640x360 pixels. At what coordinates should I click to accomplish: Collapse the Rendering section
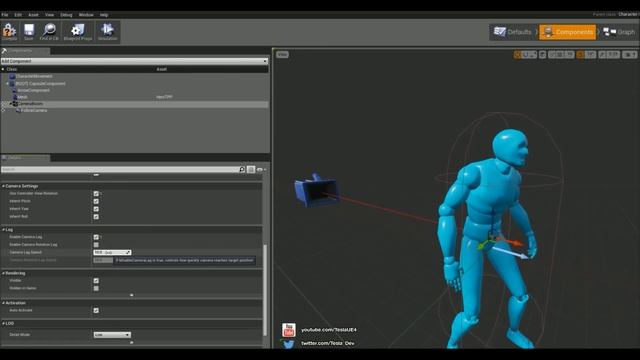click(x=3, y=273)
